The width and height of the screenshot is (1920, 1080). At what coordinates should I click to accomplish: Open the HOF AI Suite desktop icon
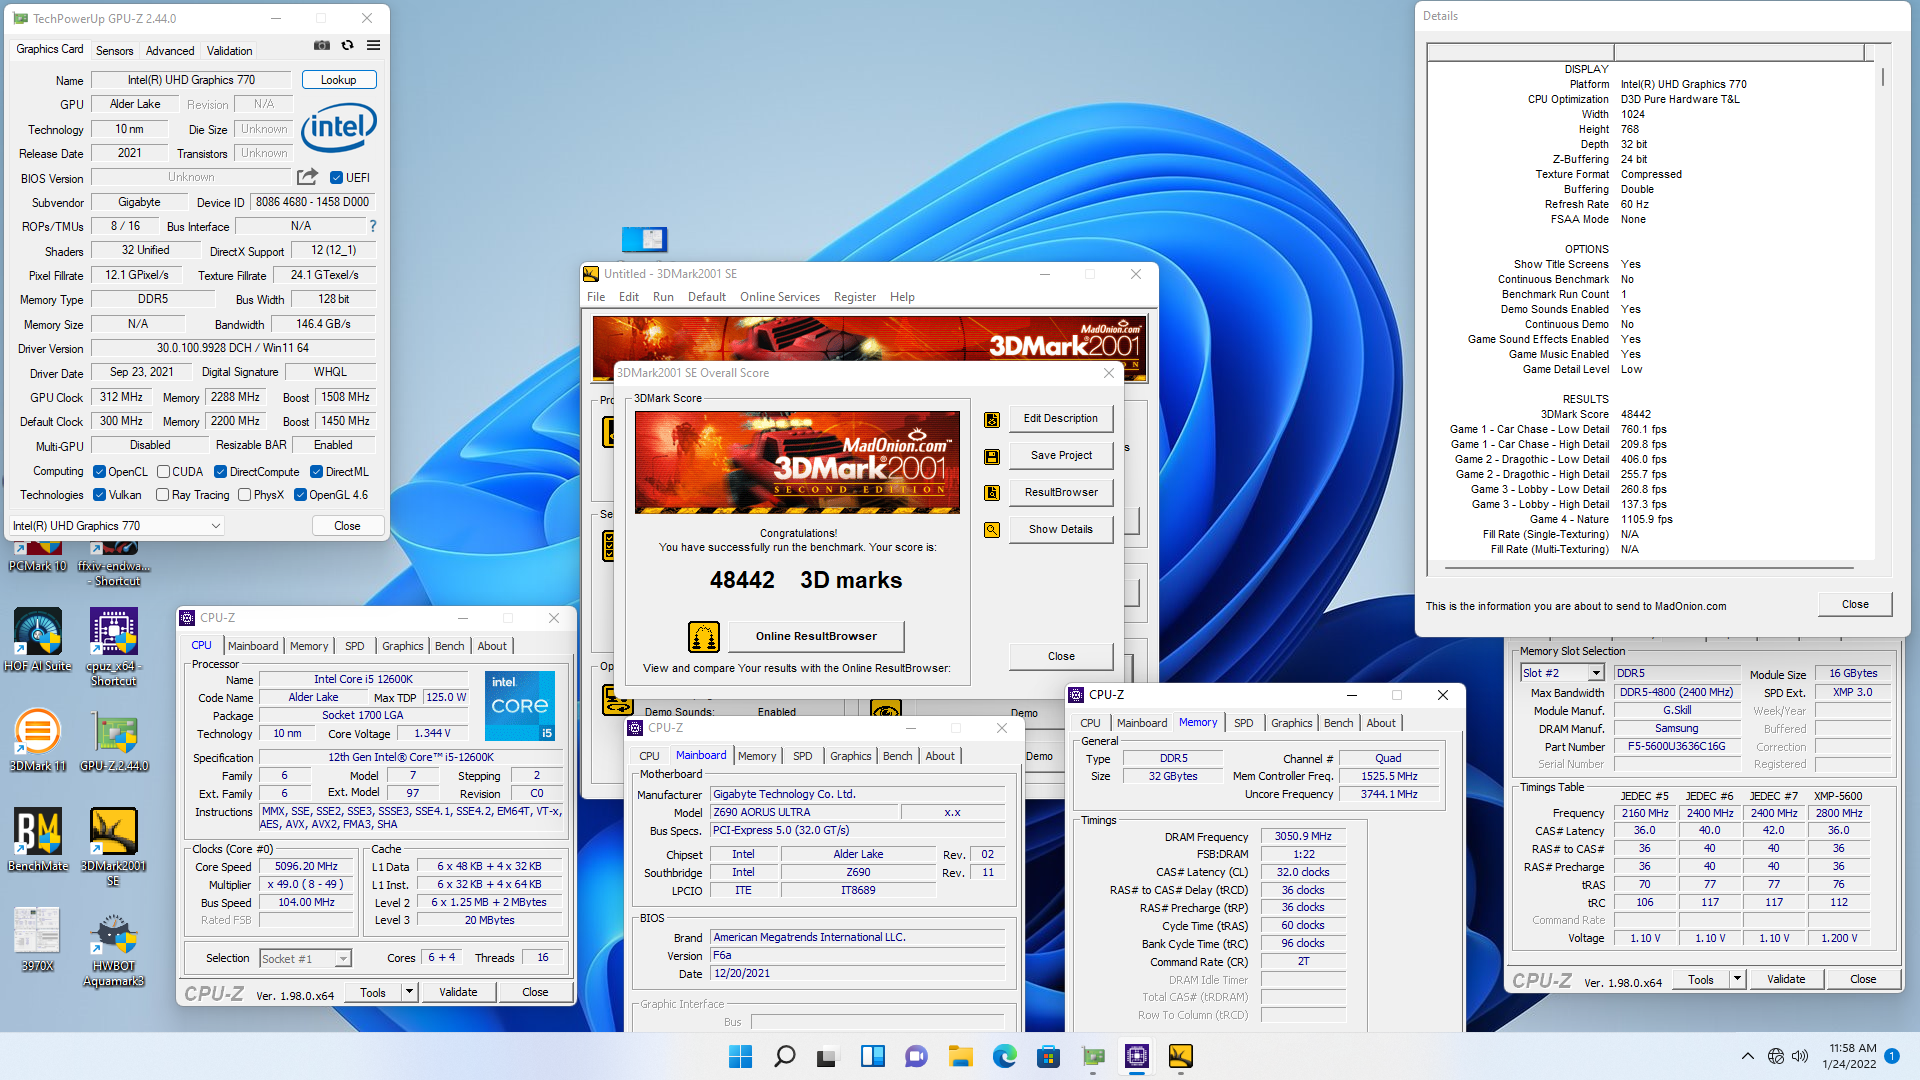38,640
